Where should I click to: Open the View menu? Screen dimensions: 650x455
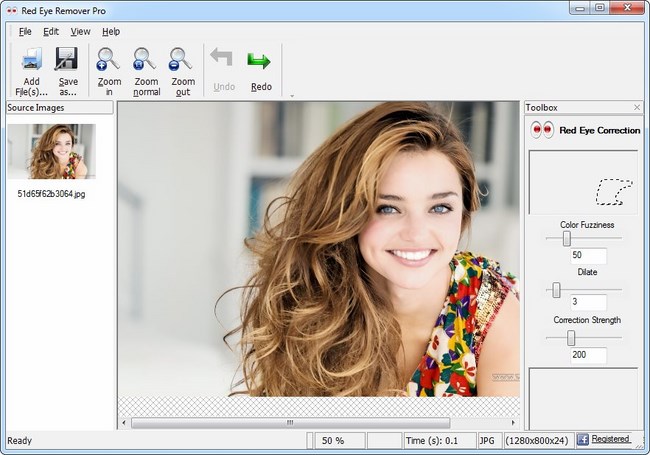80,31
